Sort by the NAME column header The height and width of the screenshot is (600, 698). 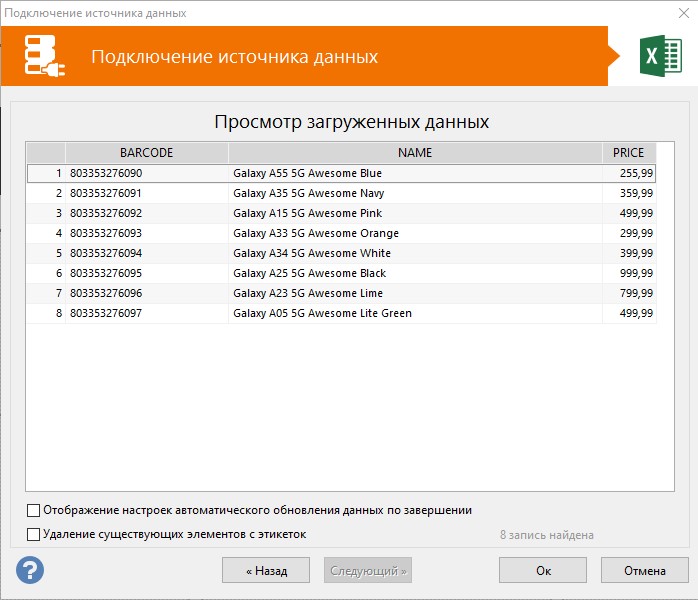click(x=414, y=153)
